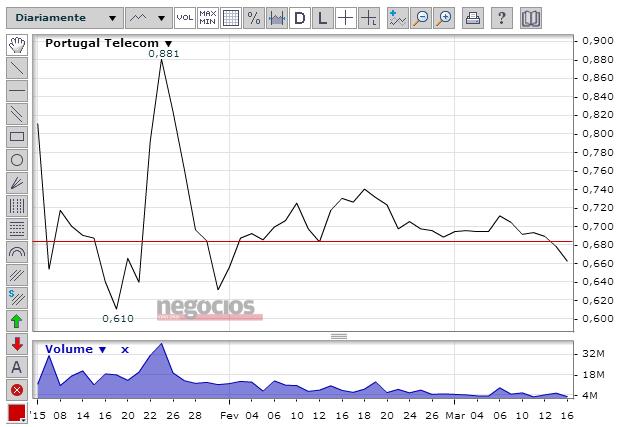This screenshot has height=427, width=640.
Task: Select the hand pan tool
Action: (17, 45)
